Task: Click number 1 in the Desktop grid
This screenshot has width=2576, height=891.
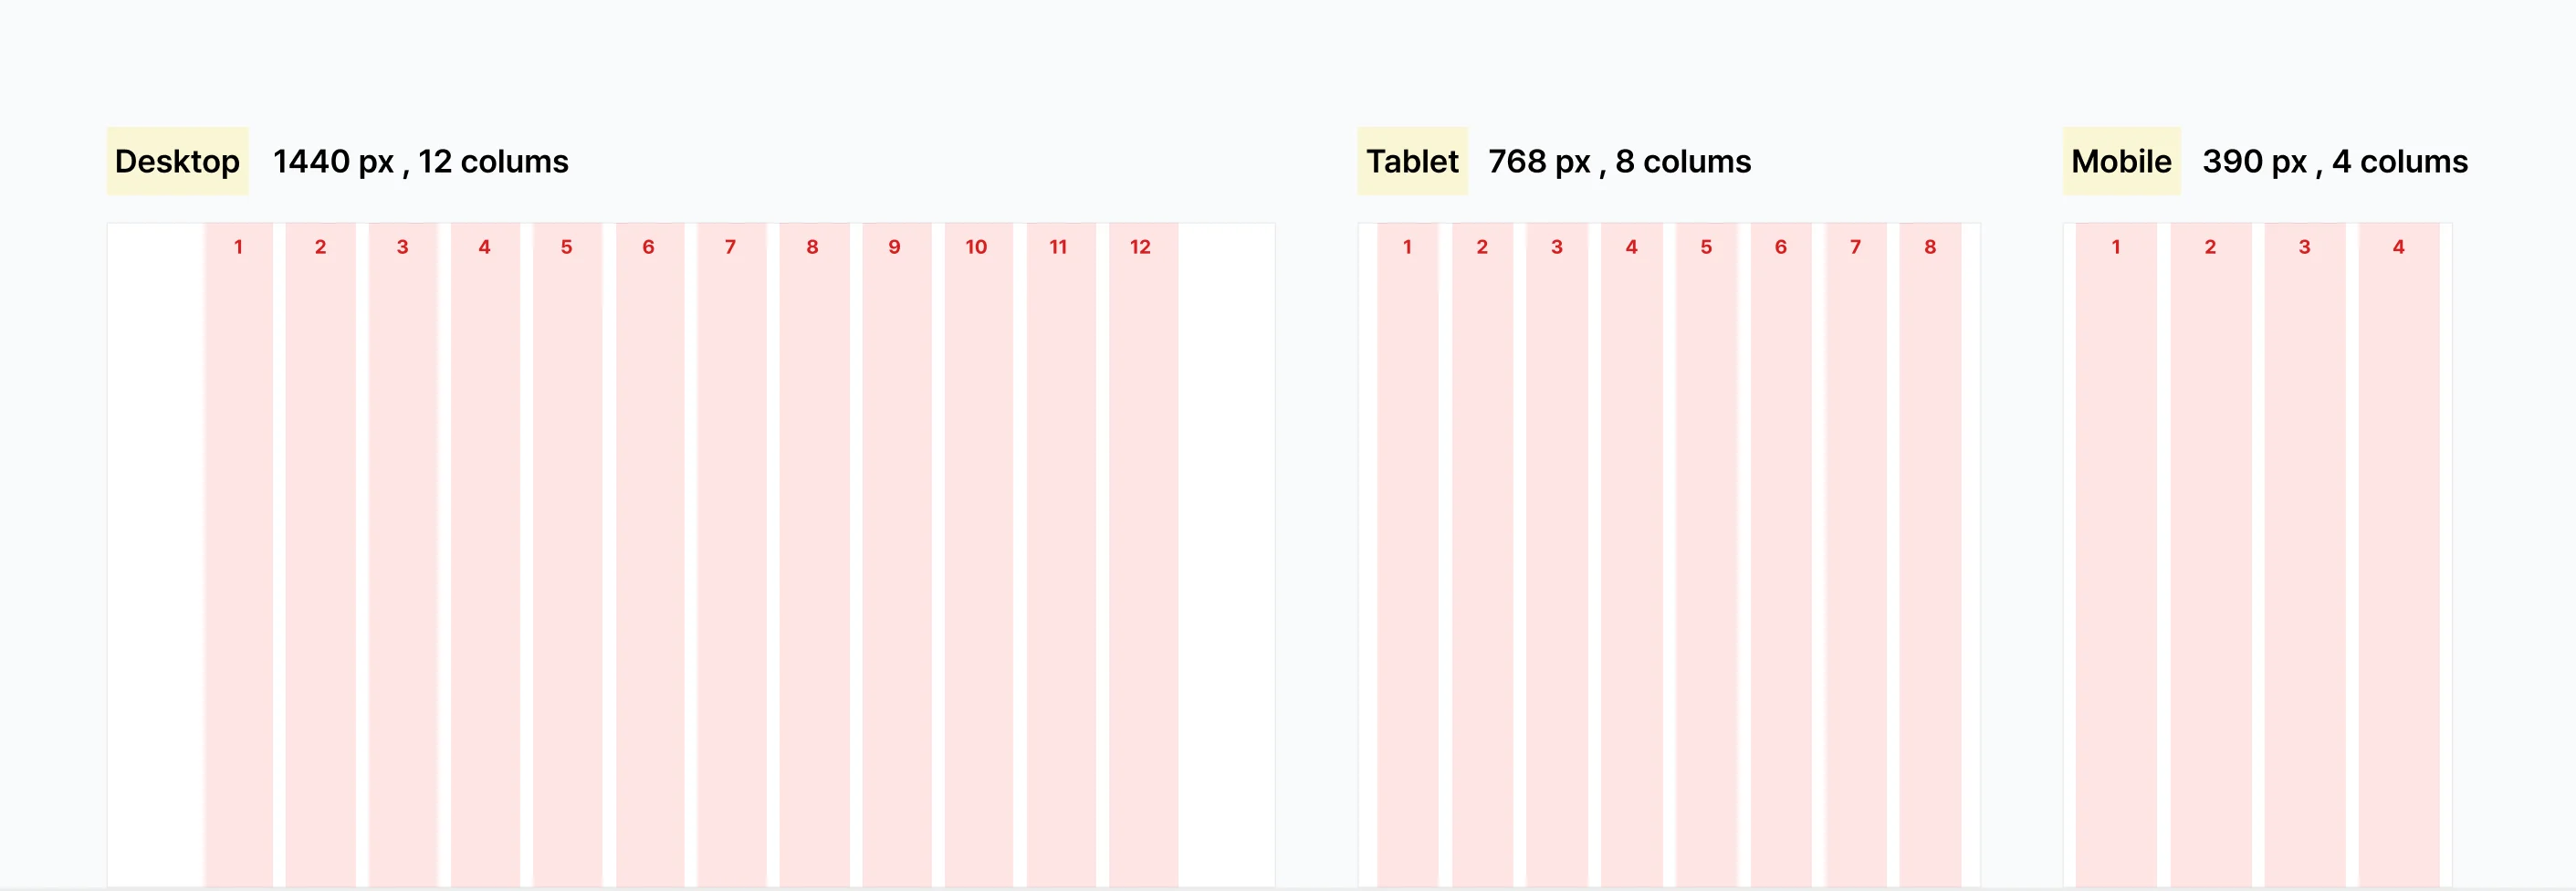Action: 238,247
